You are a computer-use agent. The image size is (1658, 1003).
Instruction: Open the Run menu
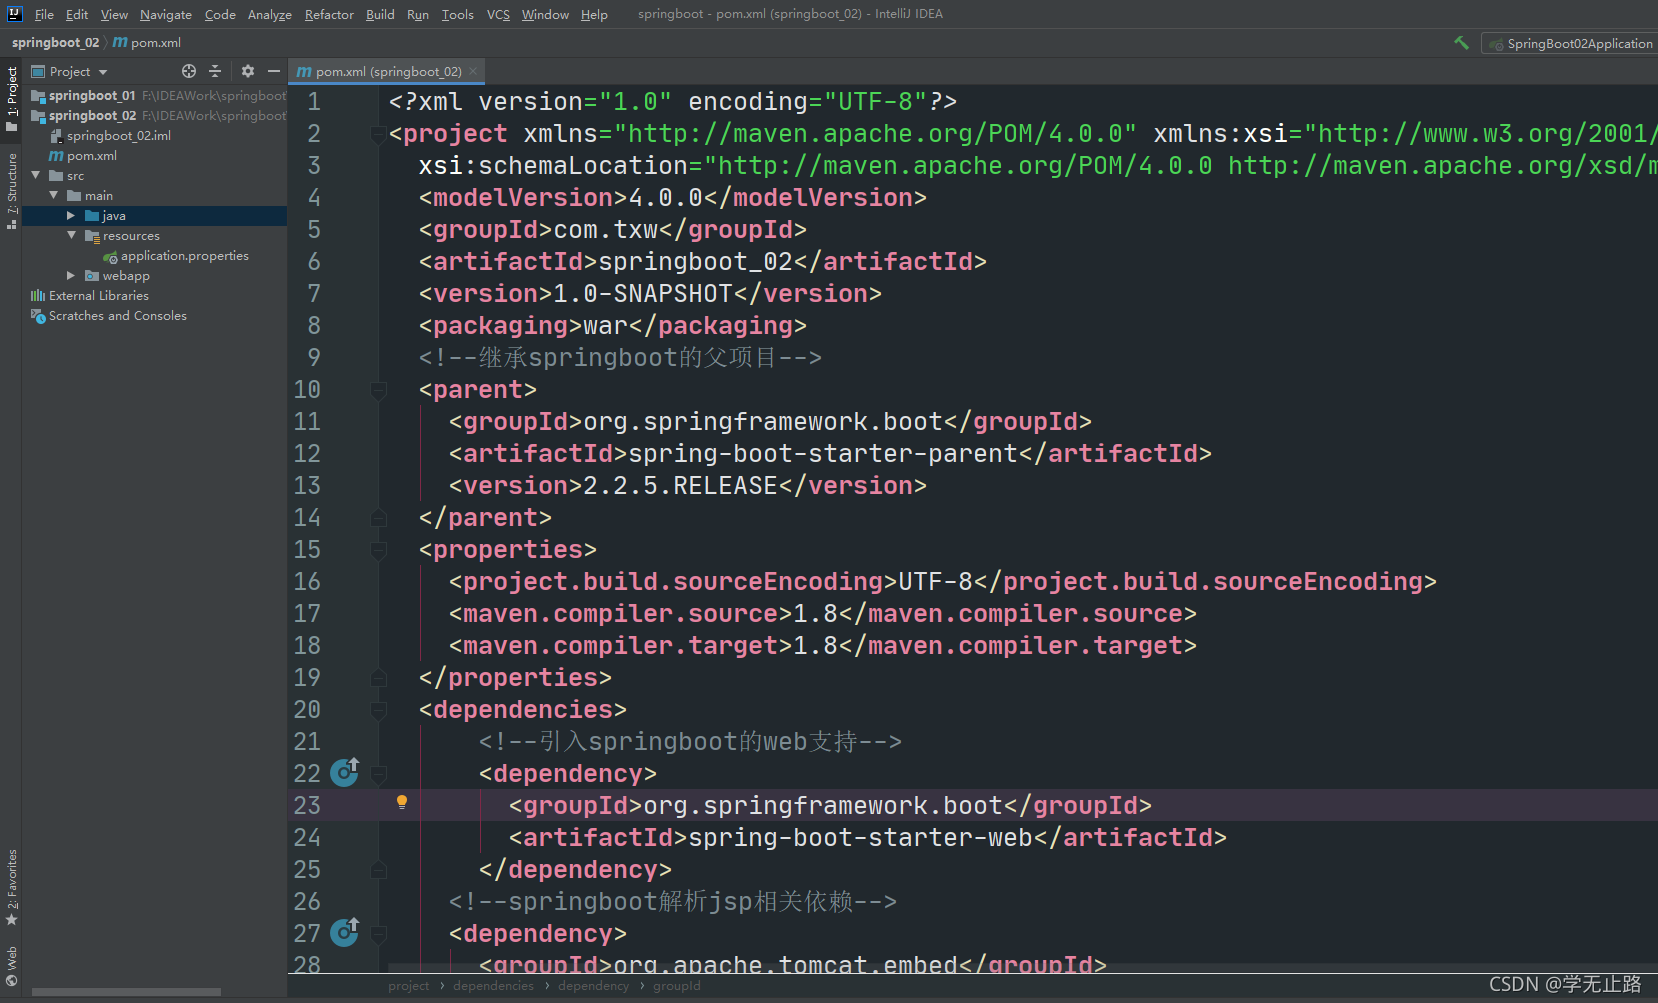click(x=418, y=15)
